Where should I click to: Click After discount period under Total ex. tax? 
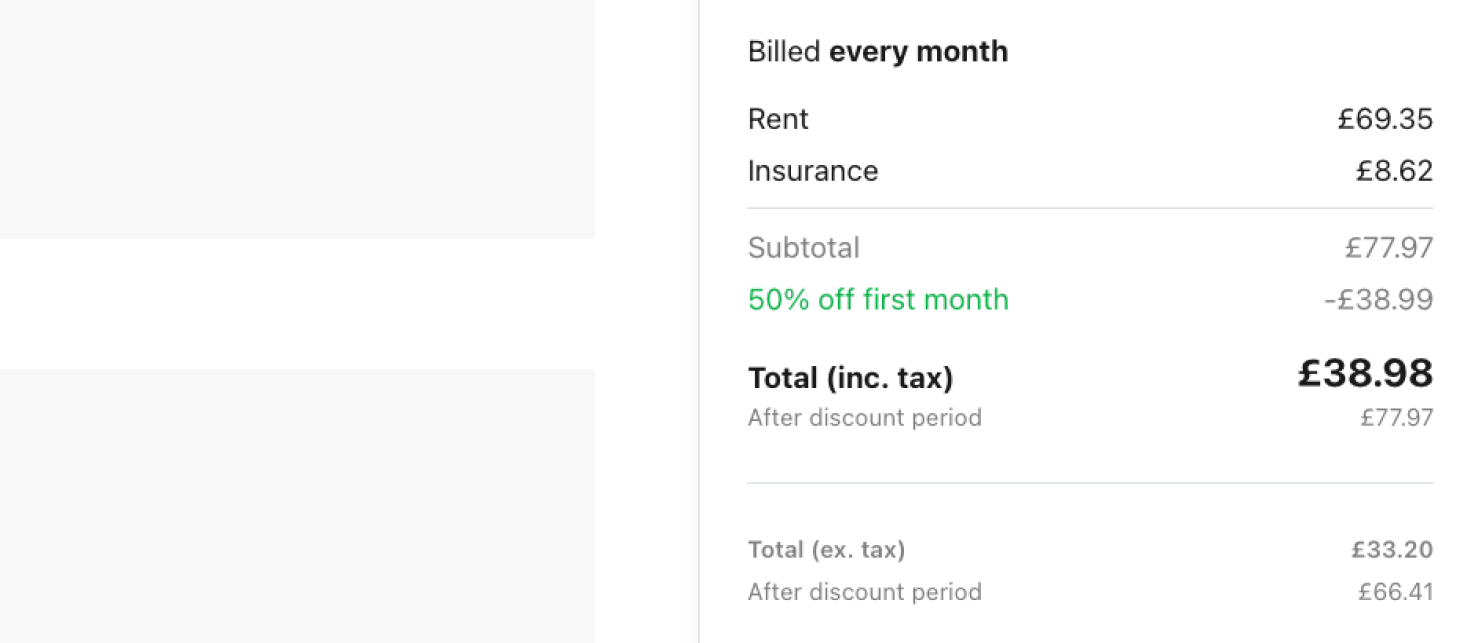point(865,591)
